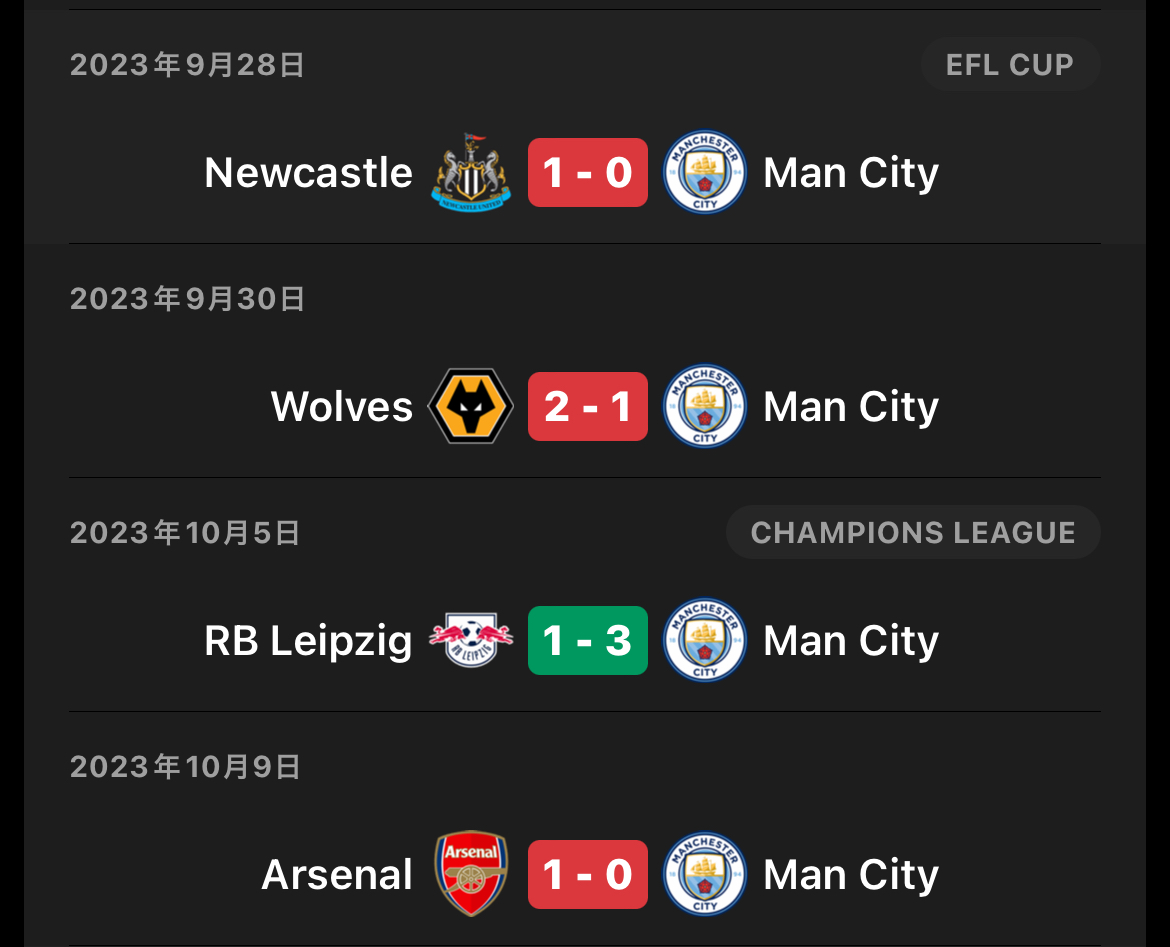
Task: Tap Man City crest in Arsenal match
Action: [704, 874]
